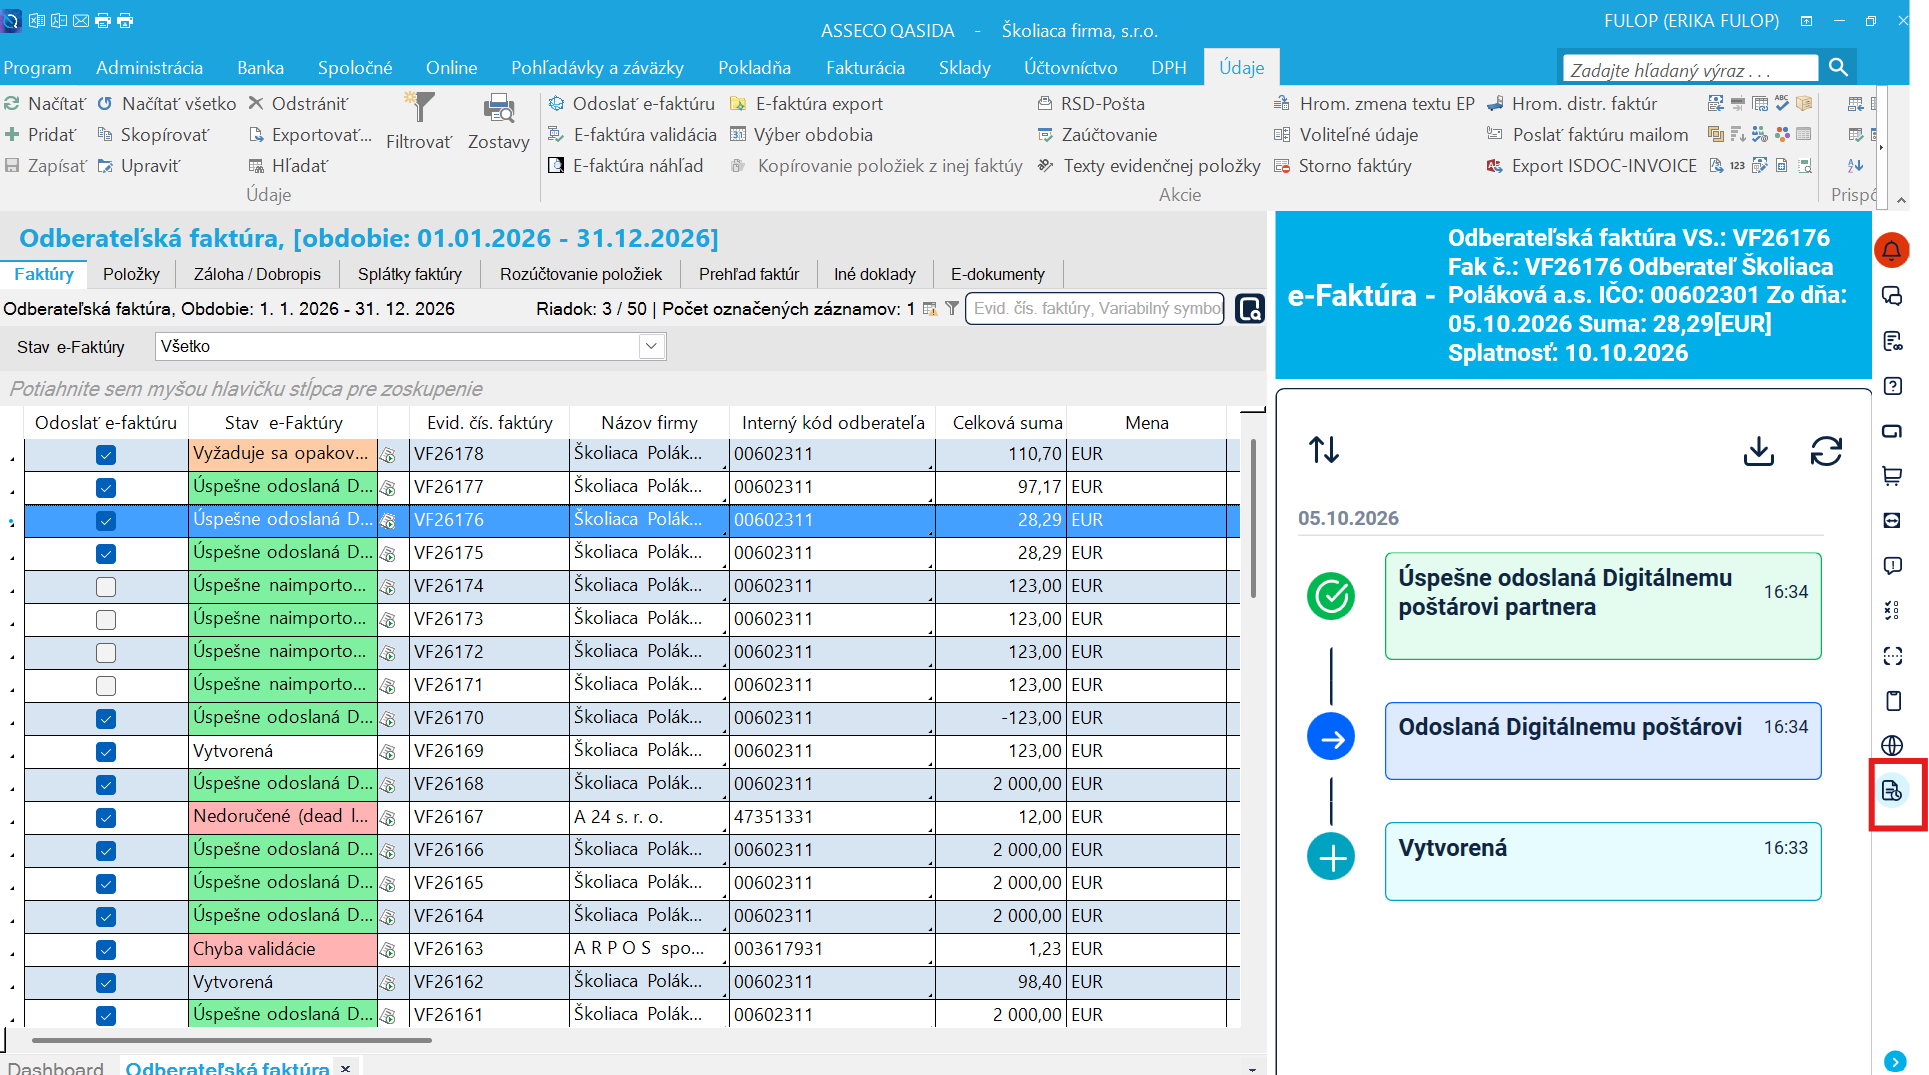This screenshot has width=1929, height=1075.
Task: Expand the ribbon collapse chevron
Action: coord(1901,200)
